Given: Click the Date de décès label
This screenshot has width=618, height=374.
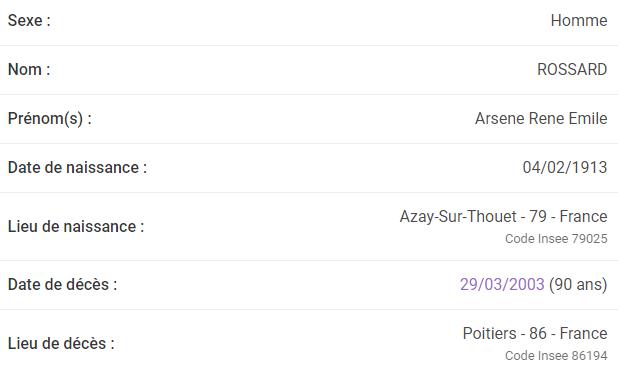Looking at the screenshot, I should (62, 285).
